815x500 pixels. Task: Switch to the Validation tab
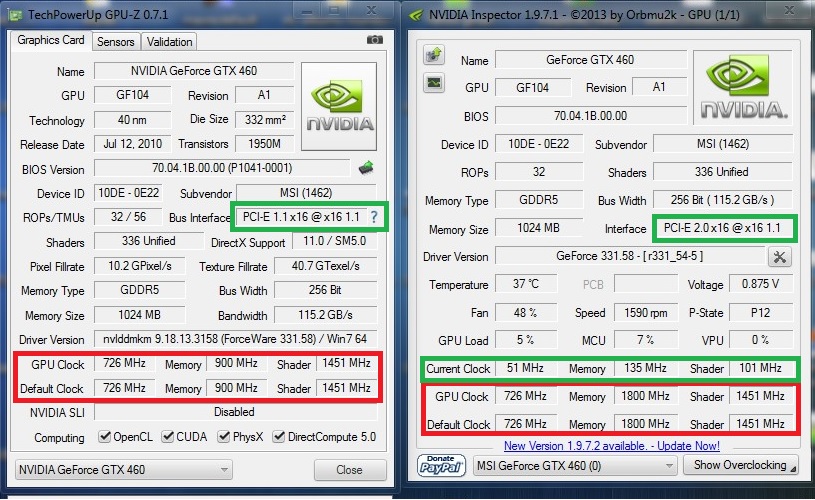tap(168, 41)
